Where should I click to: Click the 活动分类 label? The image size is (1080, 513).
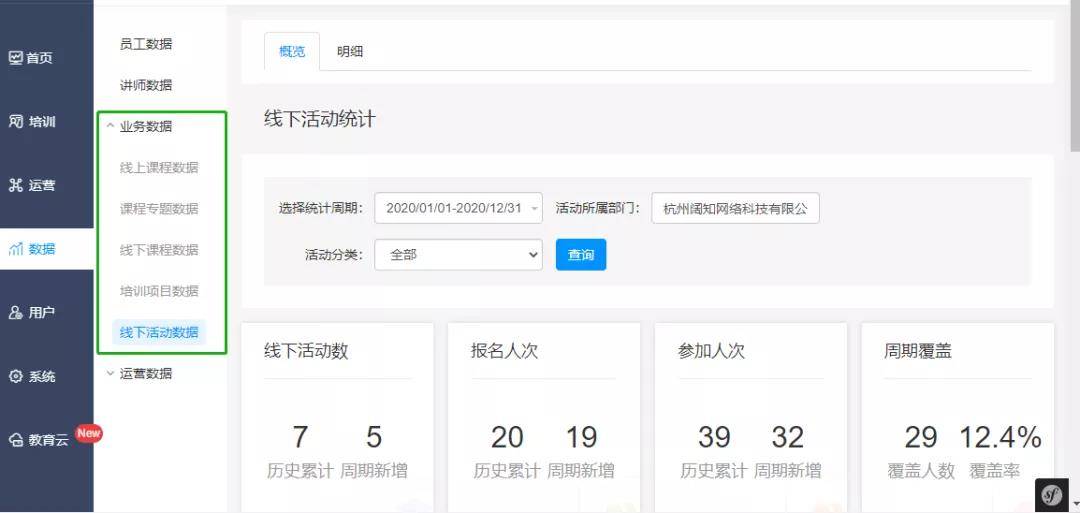334,255
